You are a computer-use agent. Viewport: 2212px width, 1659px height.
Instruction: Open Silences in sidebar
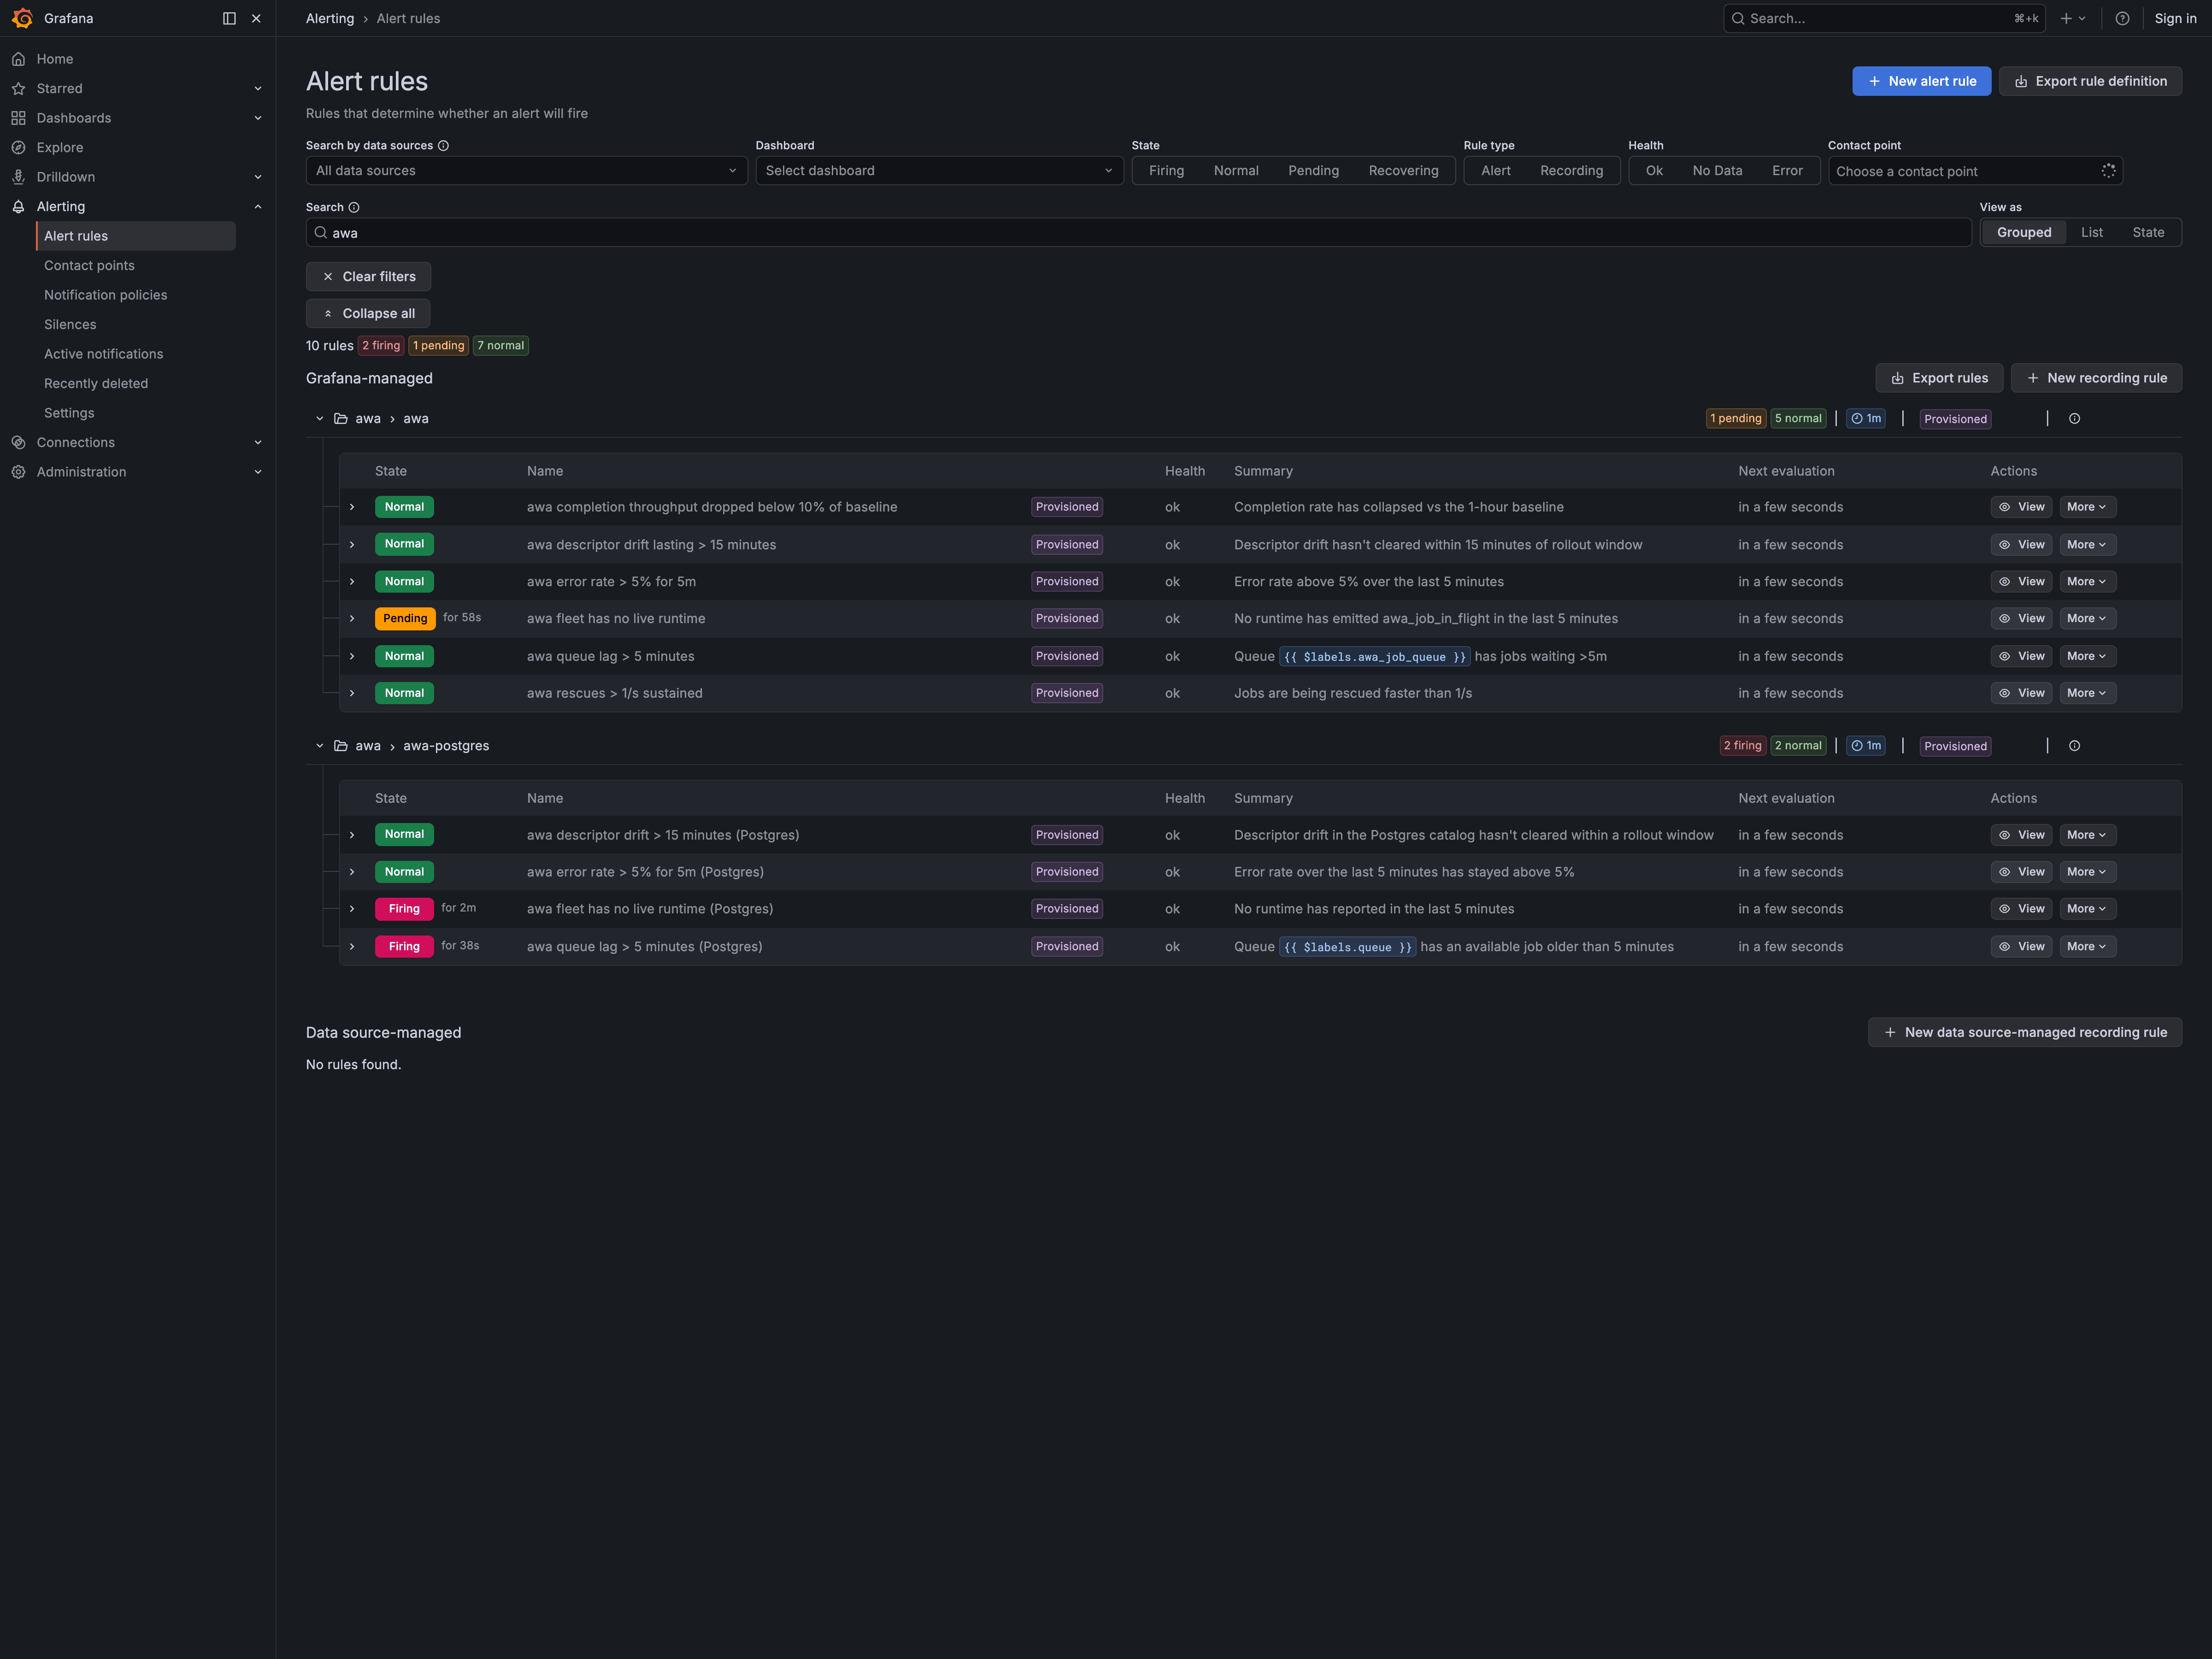click(x=70, y=324)
